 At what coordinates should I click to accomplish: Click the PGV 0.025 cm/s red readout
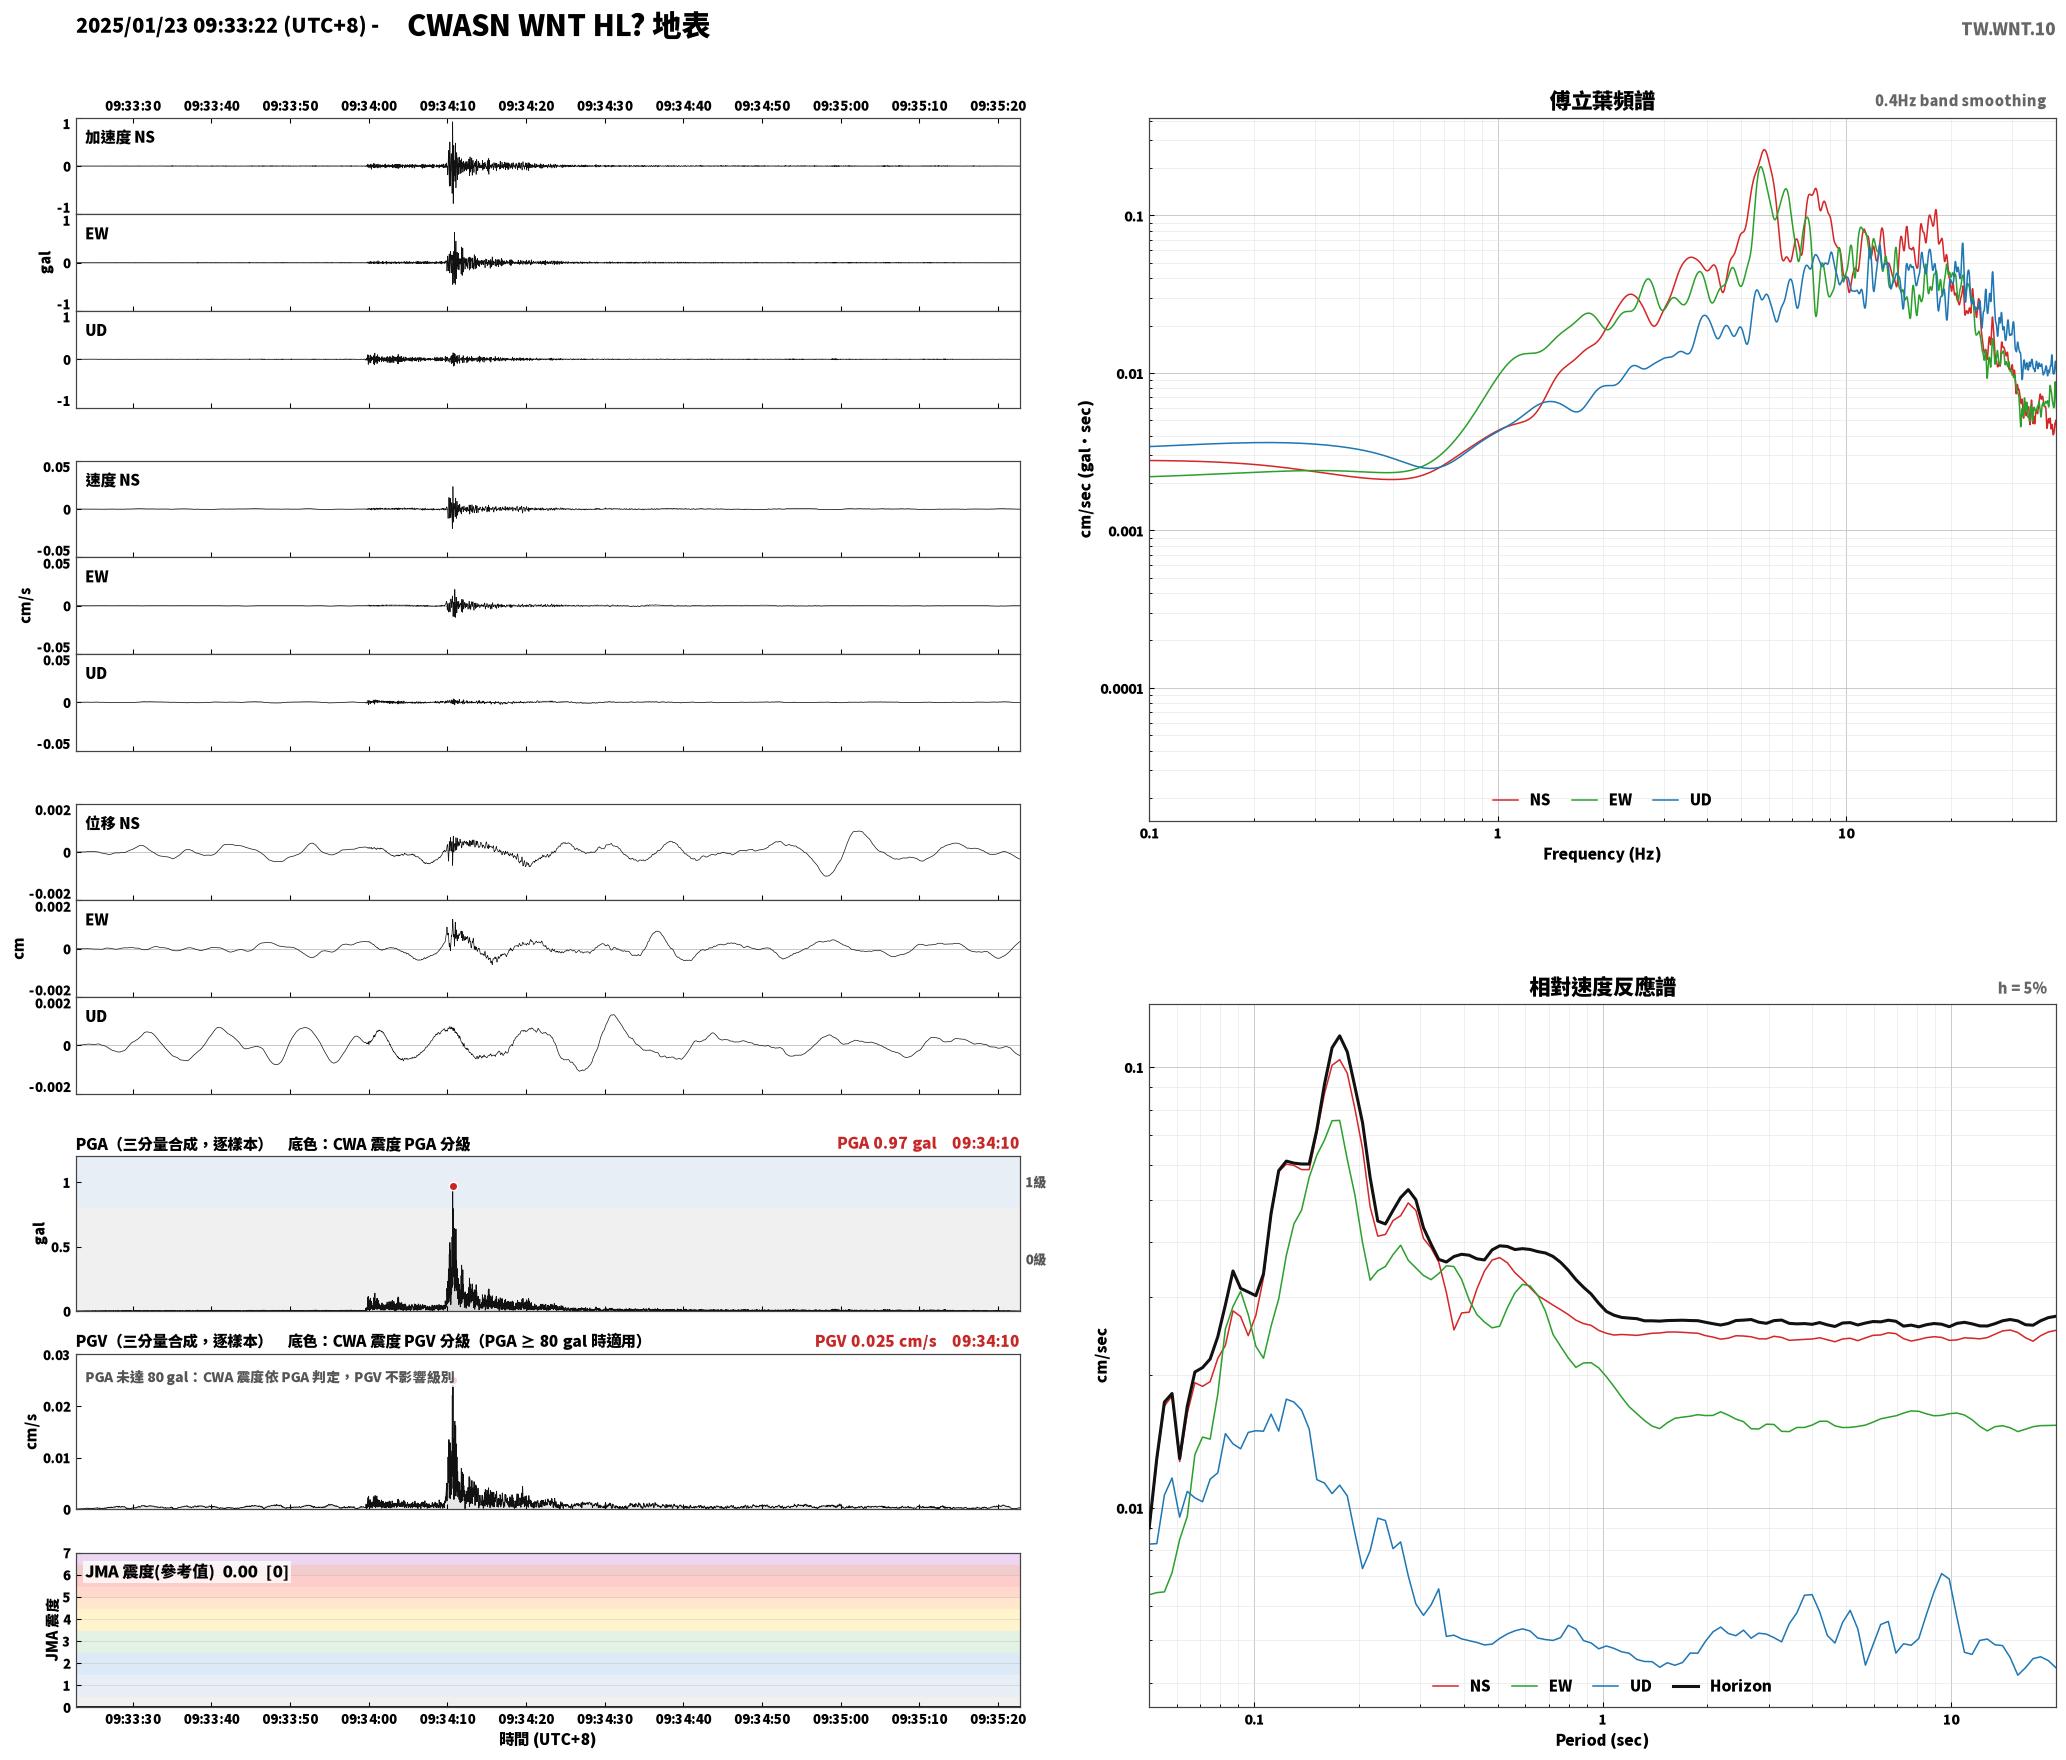[x=876, y=1341]
